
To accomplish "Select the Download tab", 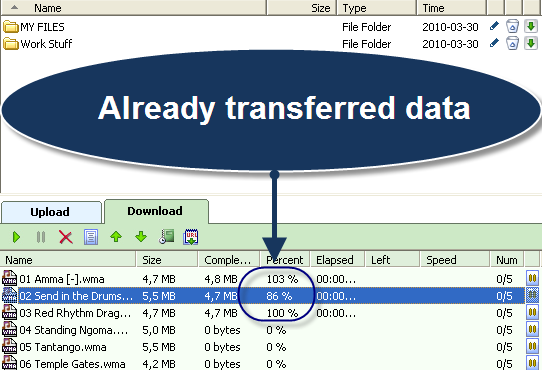I will pos(156,211).
